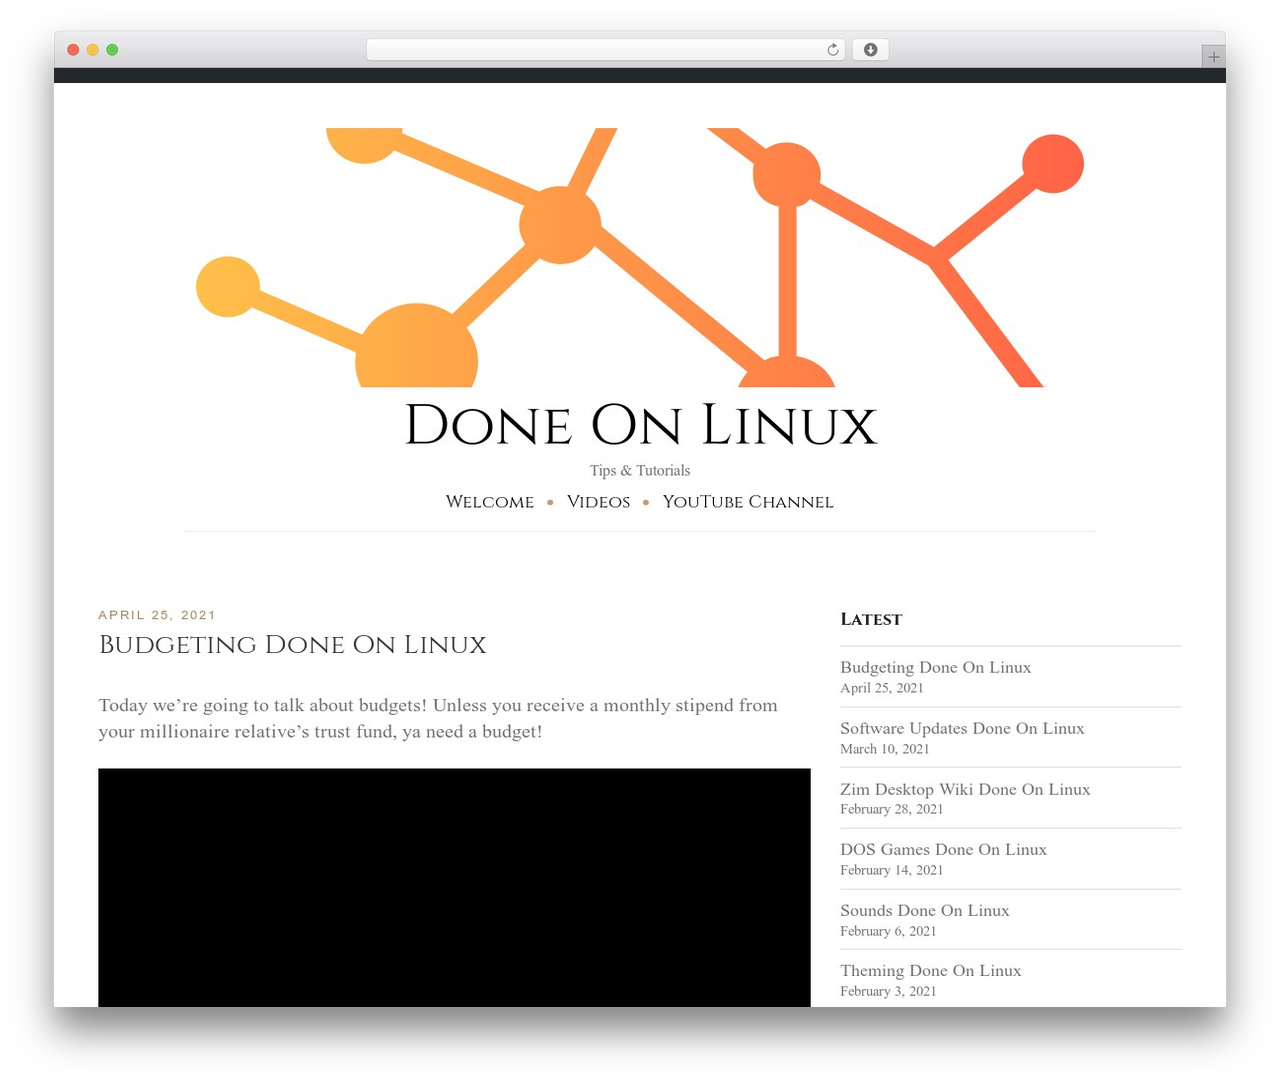Screen dimensions: 1280x1084
Task: Click the Latest sidebar heading
Action: 871,619
